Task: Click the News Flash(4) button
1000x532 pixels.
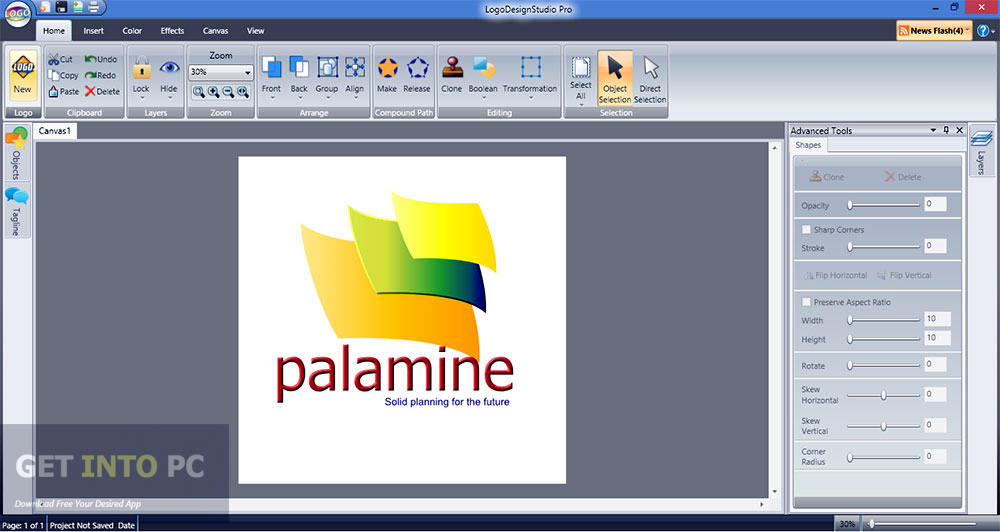Action: tap(934, 31)
